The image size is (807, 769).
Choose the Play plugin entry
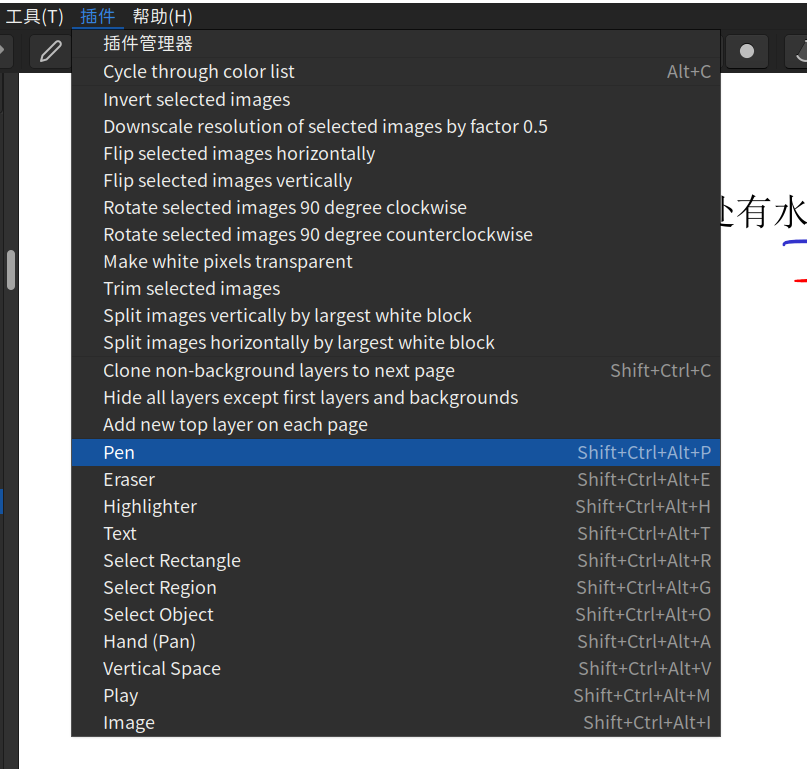396,696
